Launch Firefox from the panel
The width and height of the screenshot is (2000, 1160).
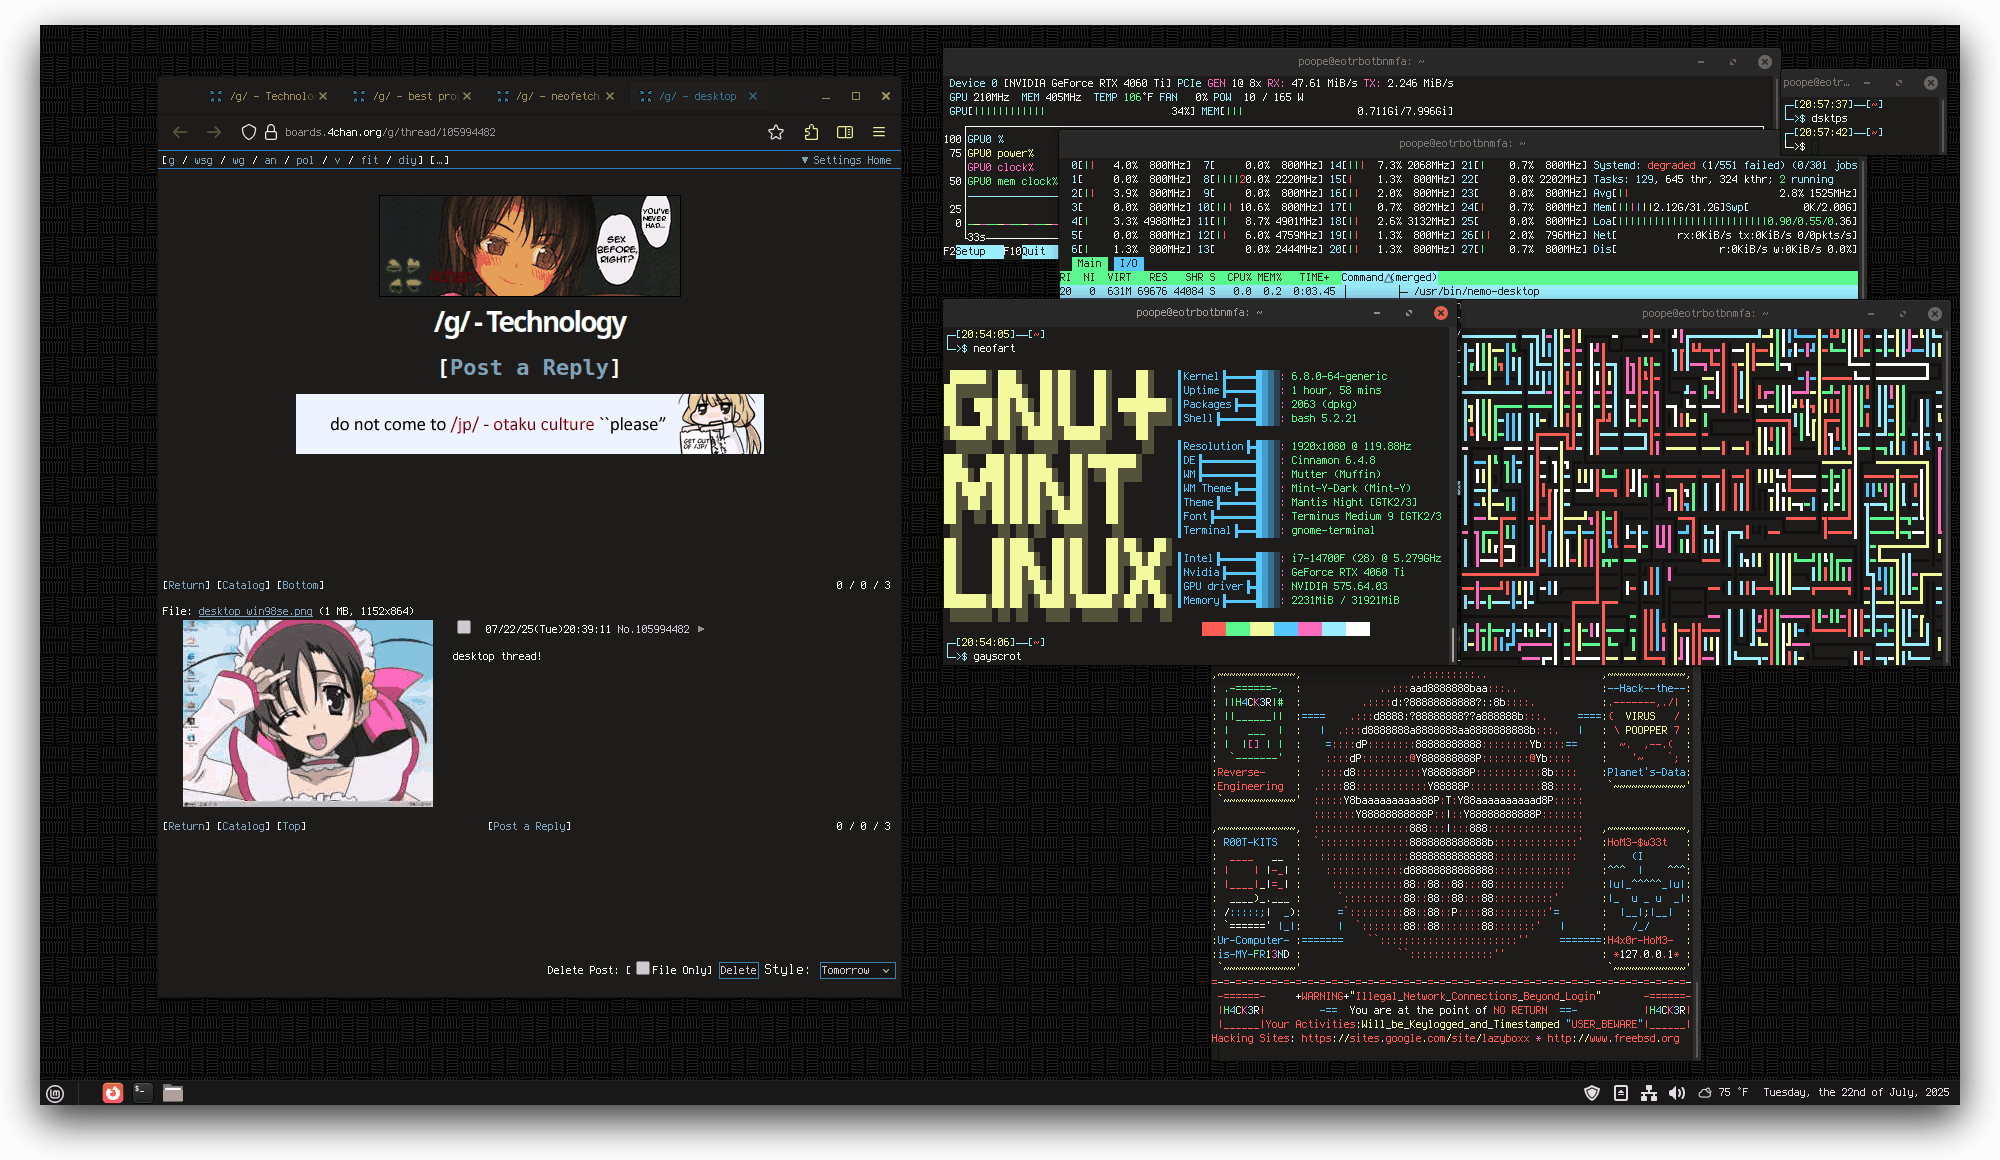click(x=113, y=1093)
